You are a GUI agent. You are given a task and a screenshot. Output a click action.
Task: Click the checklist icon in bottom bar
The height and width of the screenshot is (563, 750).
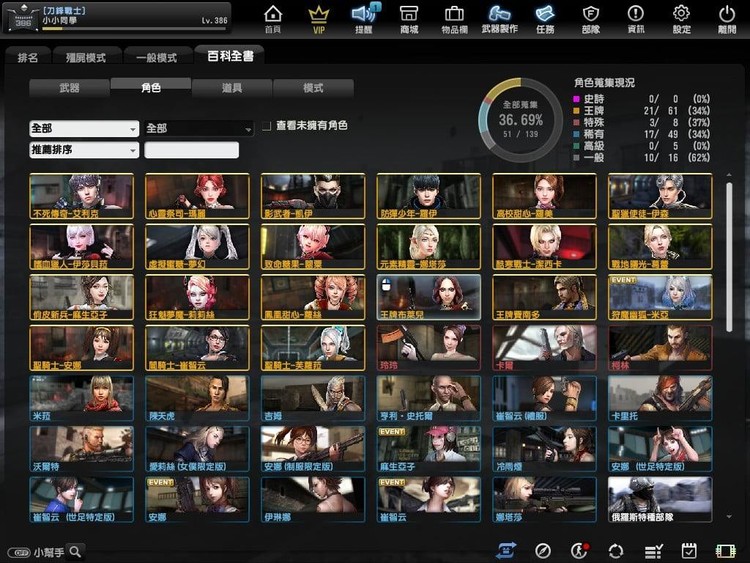653,552
